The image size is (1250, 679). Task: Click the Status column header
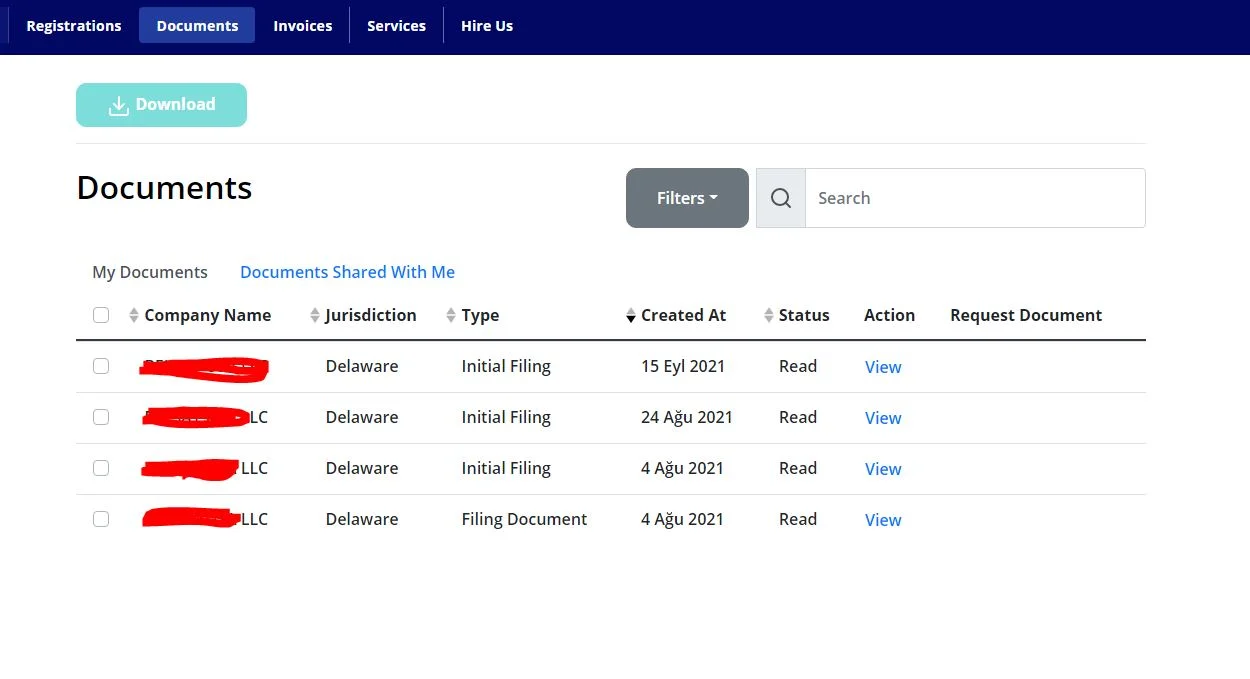tap(804, 315)
